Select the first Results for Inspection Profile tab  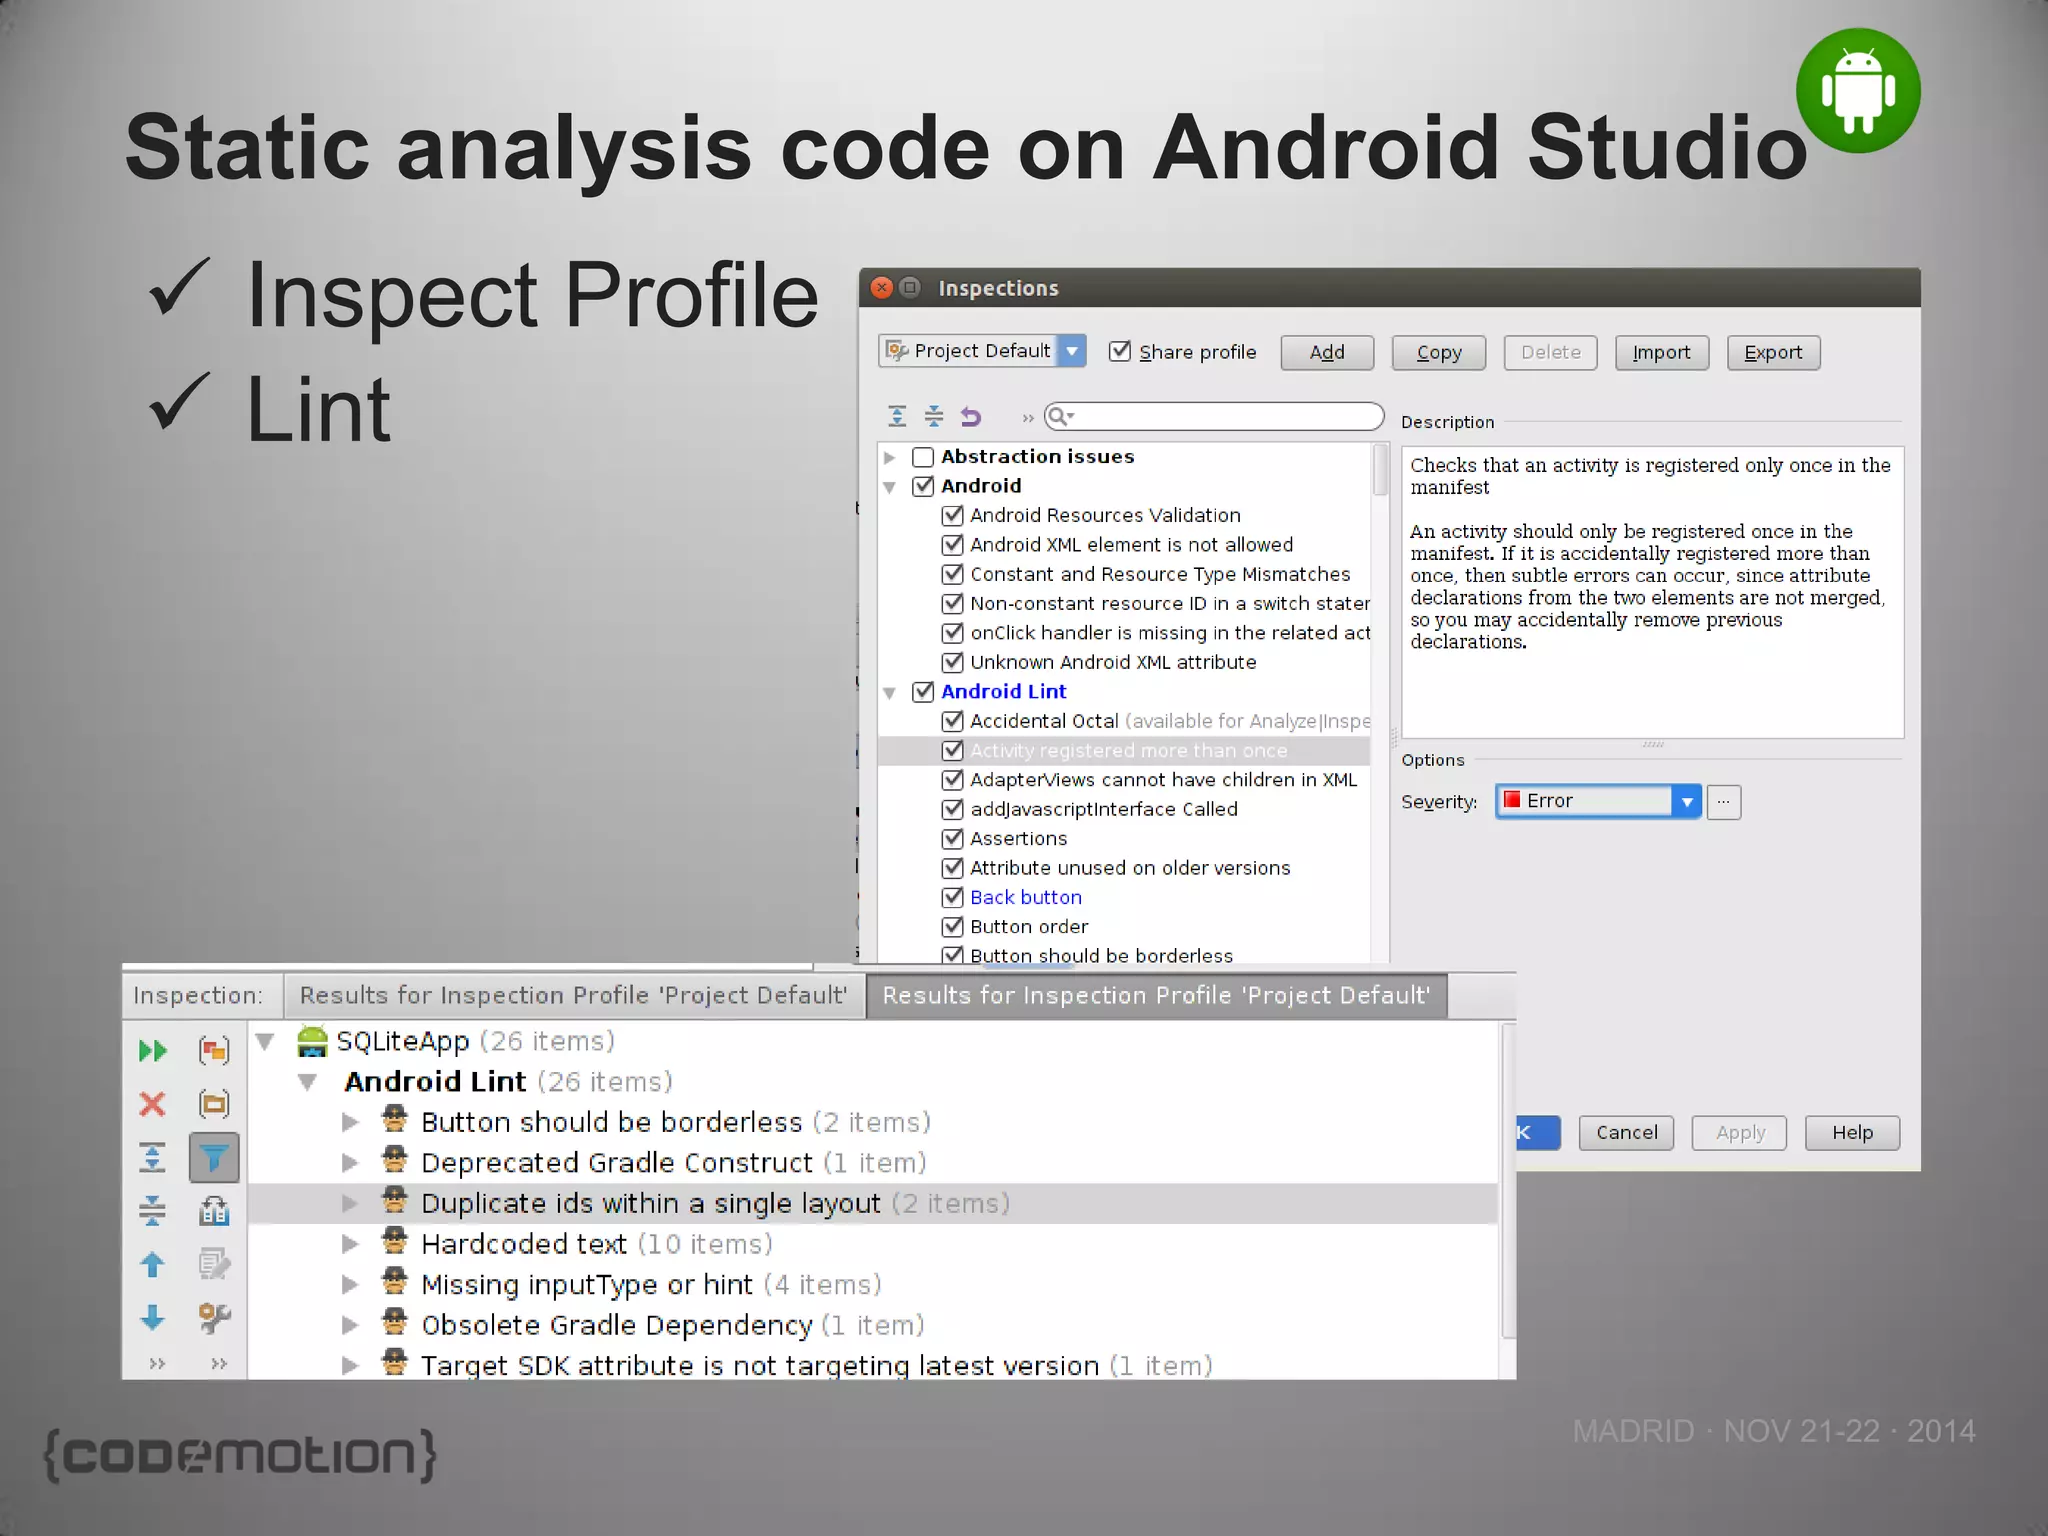click(574, 996)
